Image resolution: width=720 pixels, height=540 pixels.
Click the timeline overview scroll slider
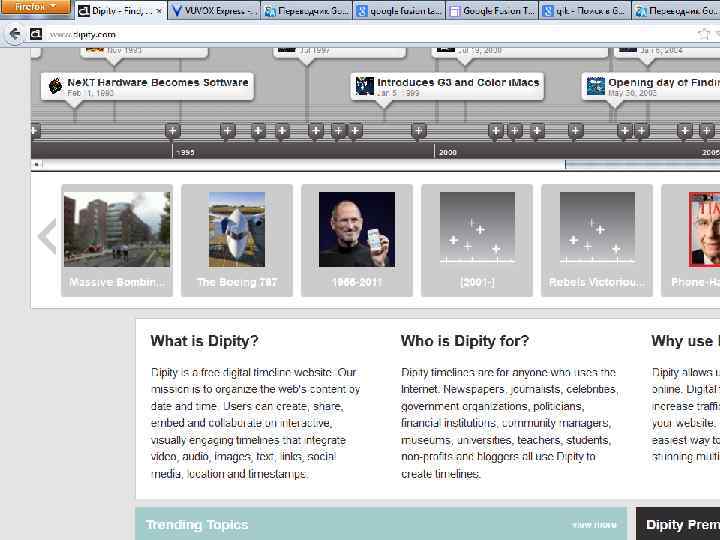pyautogui.click(x=642, y=164)
